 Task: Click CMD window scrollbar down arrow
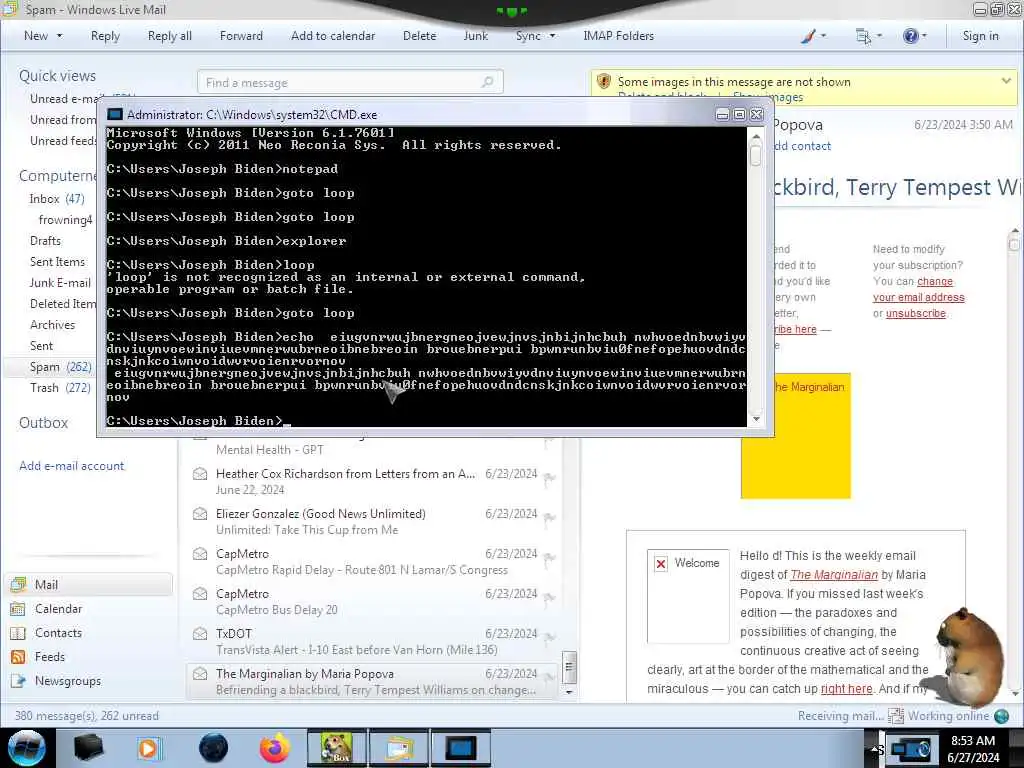pyautogui.click(x=756, y=419)
